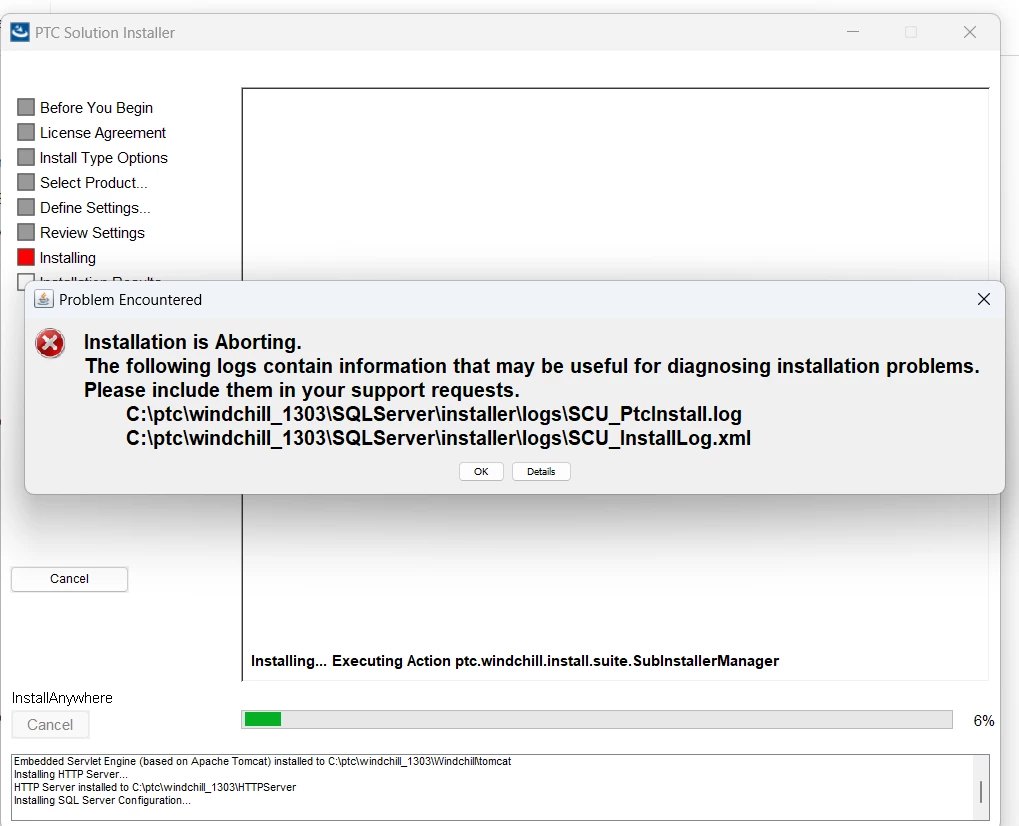This screenshot has height=826, width=1019.
Task: Click the Installing step label
Action: pos(68,258)
